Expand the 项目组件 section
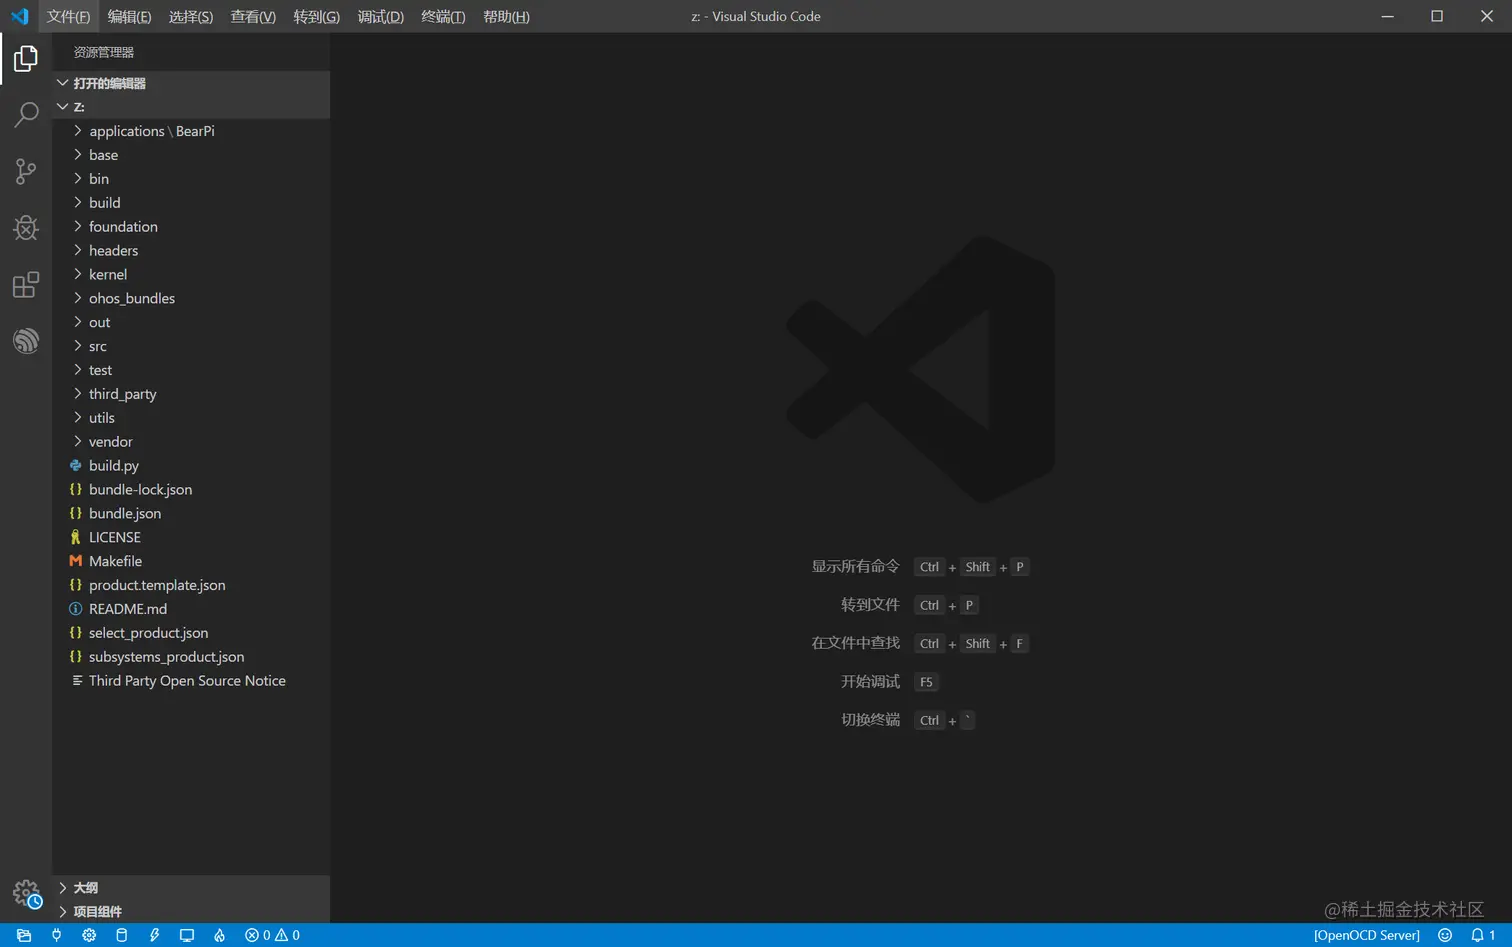The width and height of the screenshot is (1512, 947). [x=191, y=912]
